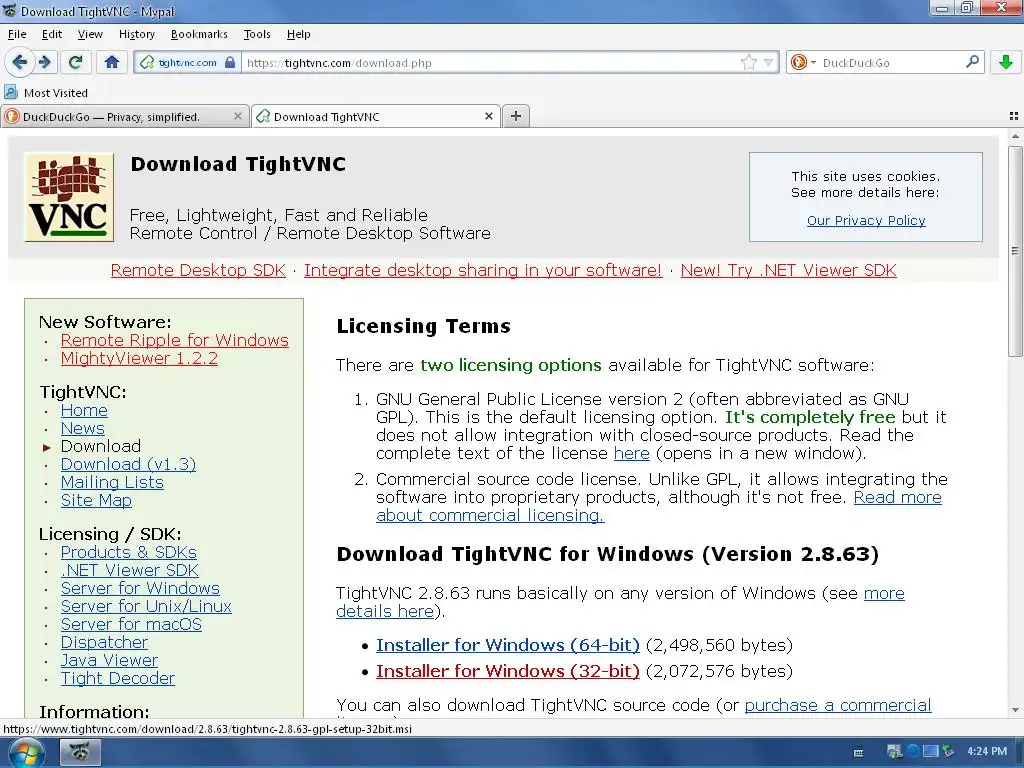Open the Most Visited bookmarks folder
This screenshot has height=768, width=1024.
[46, 93]
